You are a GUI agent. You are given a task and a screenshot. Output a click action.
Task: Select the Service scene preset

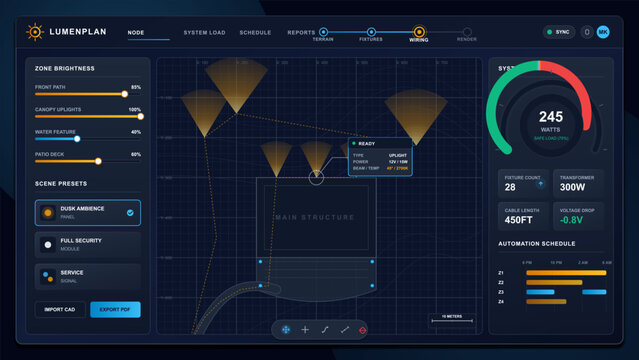pos(88,277)
